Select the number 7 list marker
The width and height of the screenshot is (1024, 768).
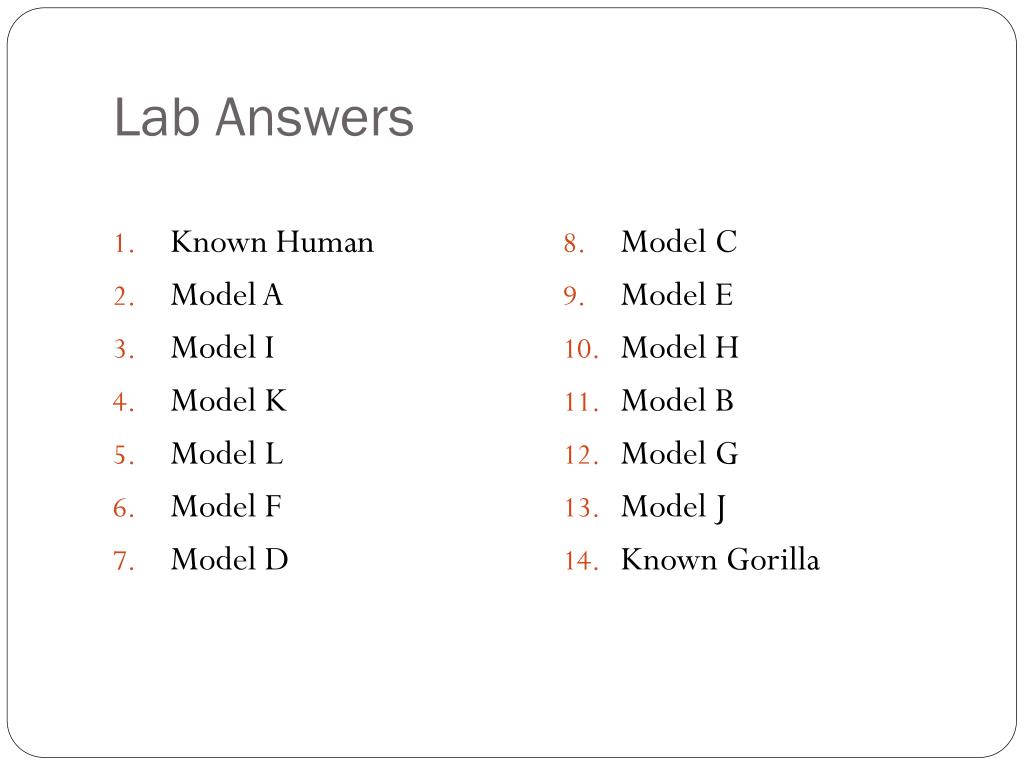[124, 561]
